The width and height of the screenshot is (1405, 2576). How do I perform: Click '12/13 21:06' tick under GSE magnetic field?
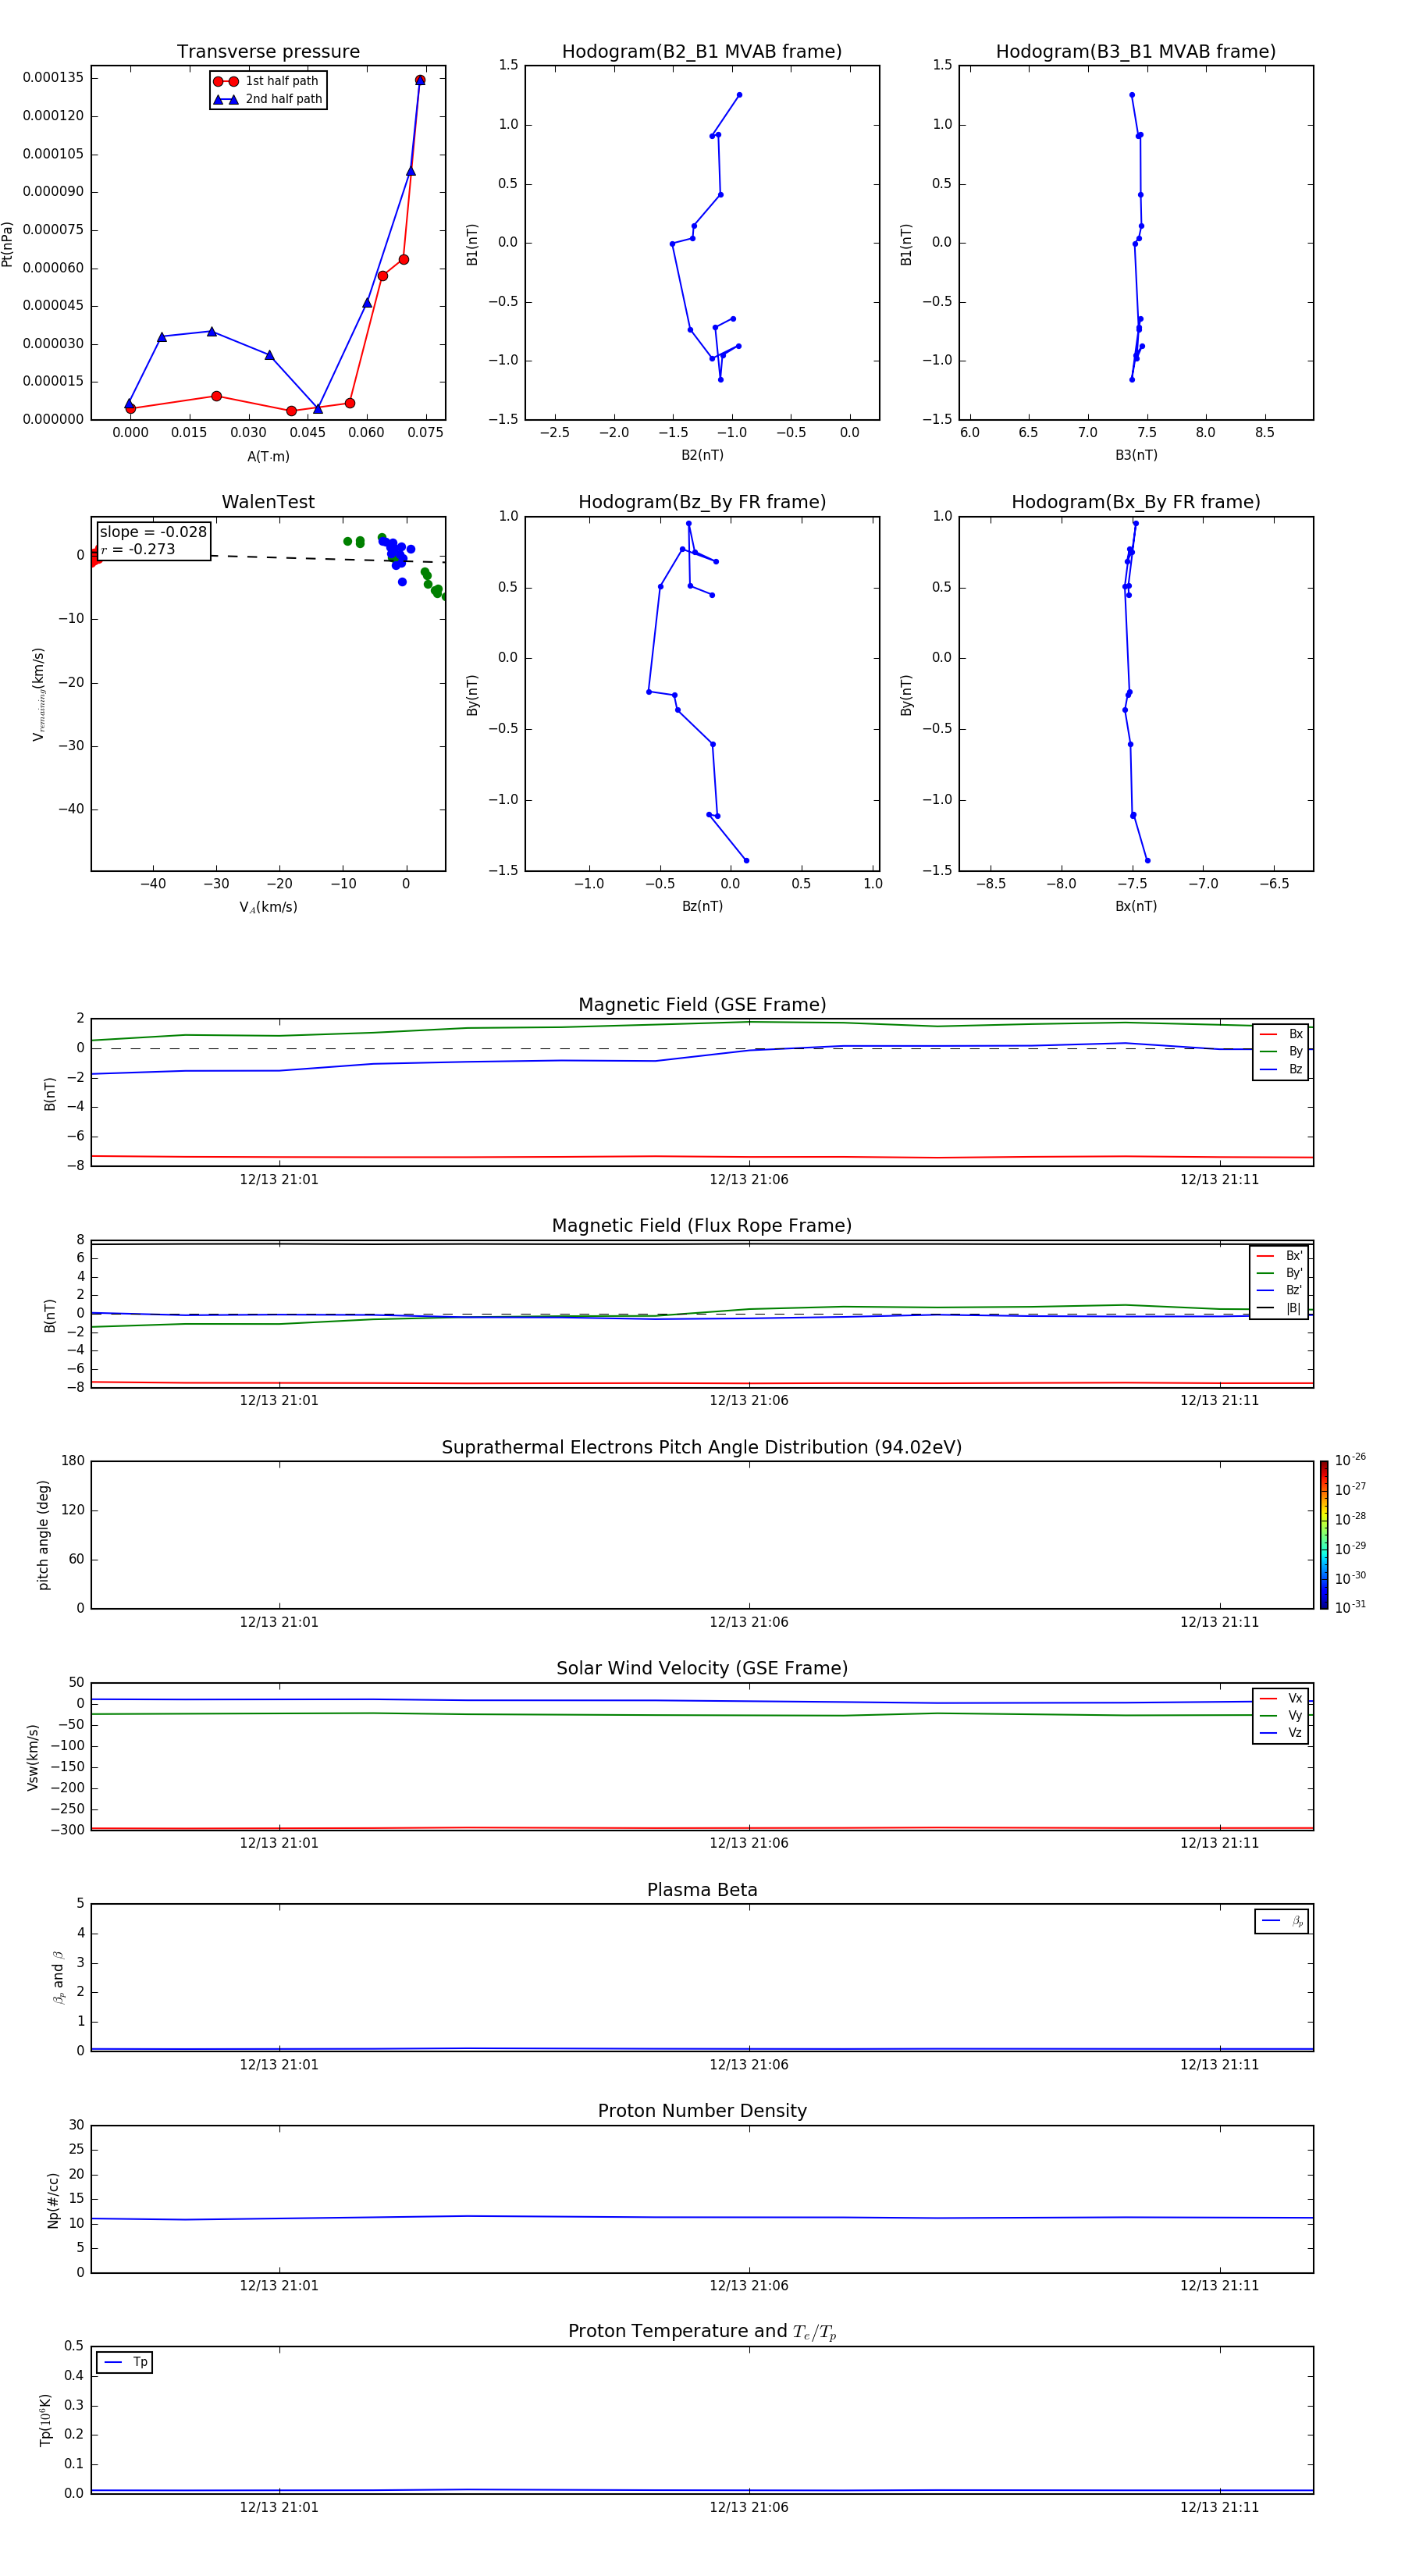coord(749,1180)
